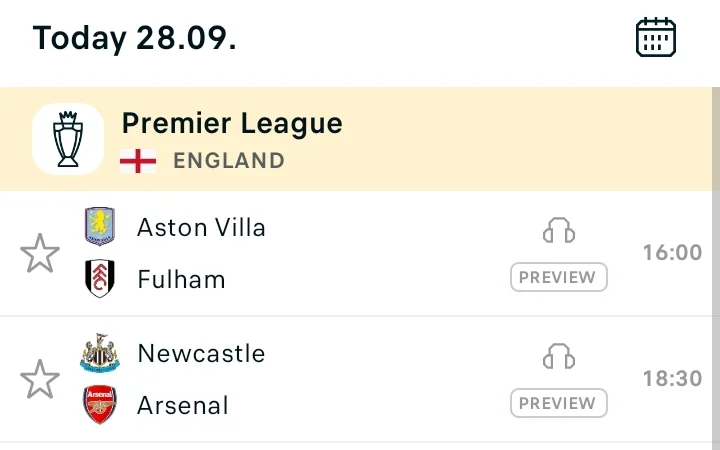Open audio commentary for Newcastle vs Arsenal
The image size is (720, 450).
[x=559, y=356]
